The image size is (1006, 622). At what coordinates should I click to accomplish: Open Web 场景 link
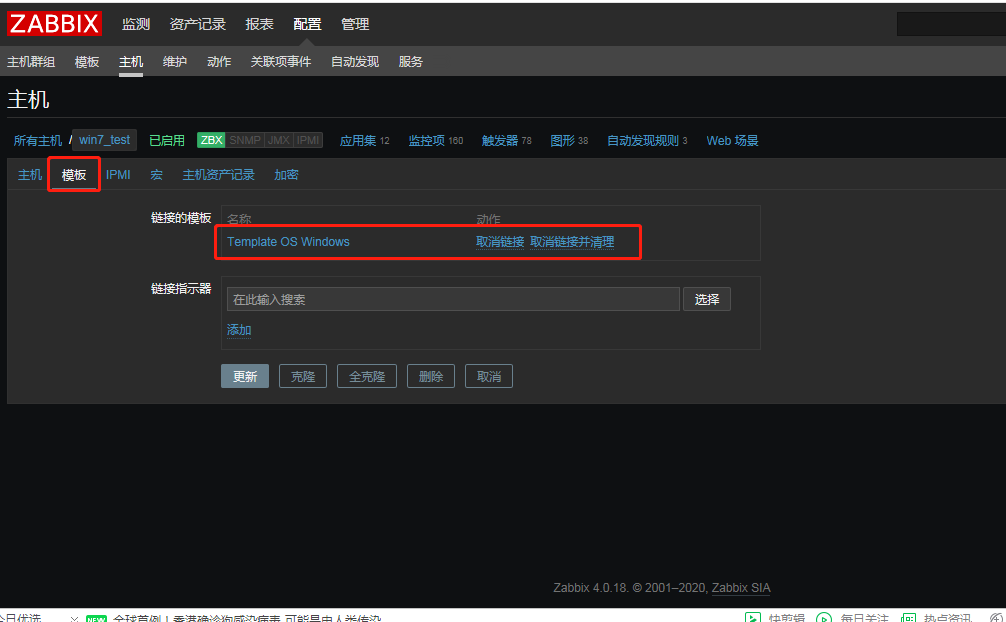pyautogui.click(x=732, y=141)
